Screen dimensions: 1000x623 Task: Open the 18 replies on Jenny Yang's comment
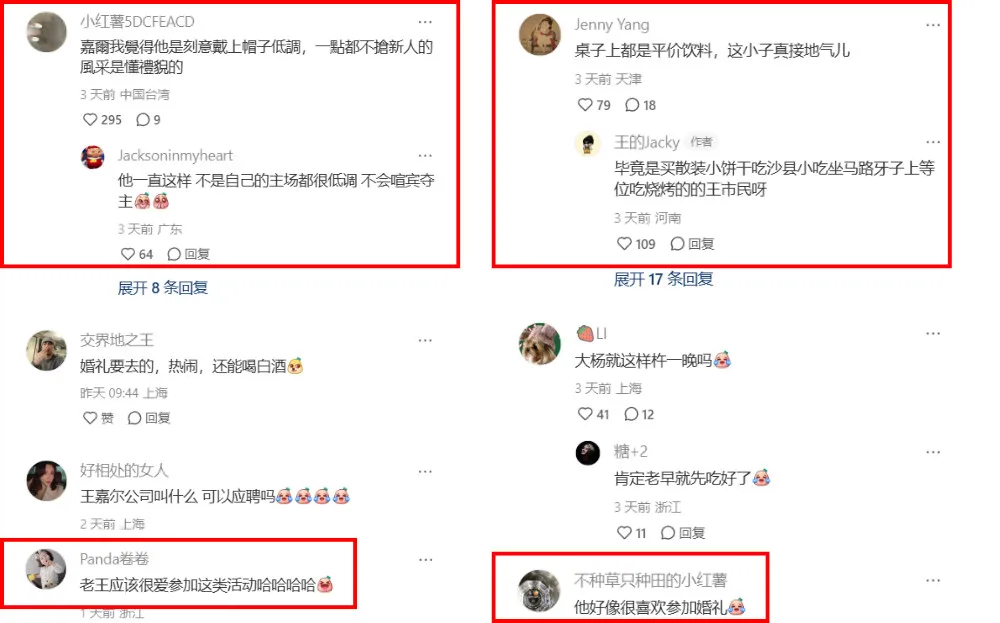640,105
